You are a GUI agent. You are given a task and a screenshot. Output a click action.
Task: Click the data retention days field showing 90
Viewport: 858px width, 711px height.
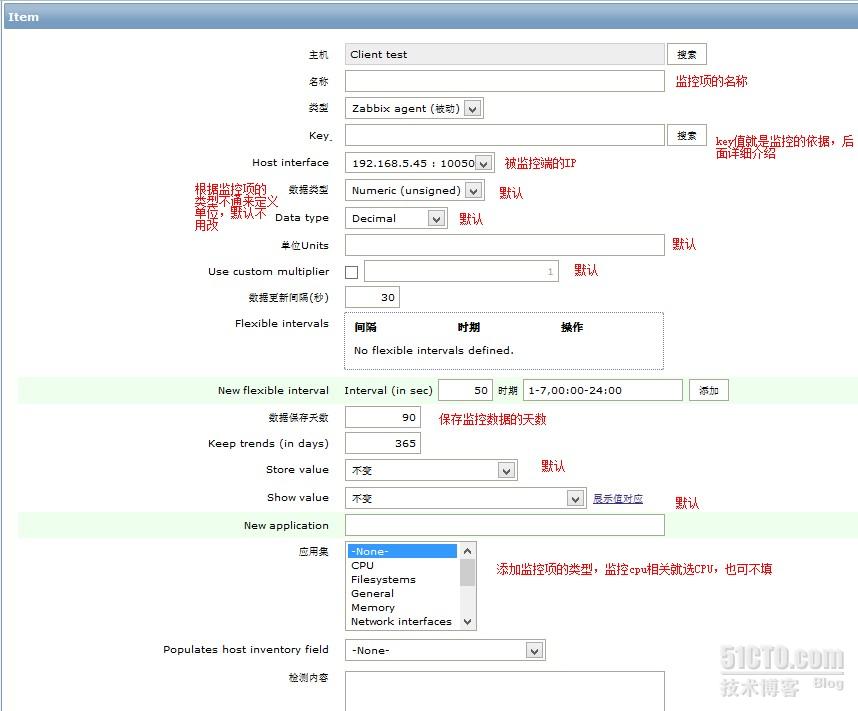pyautogui.click(x=382, y=417)
